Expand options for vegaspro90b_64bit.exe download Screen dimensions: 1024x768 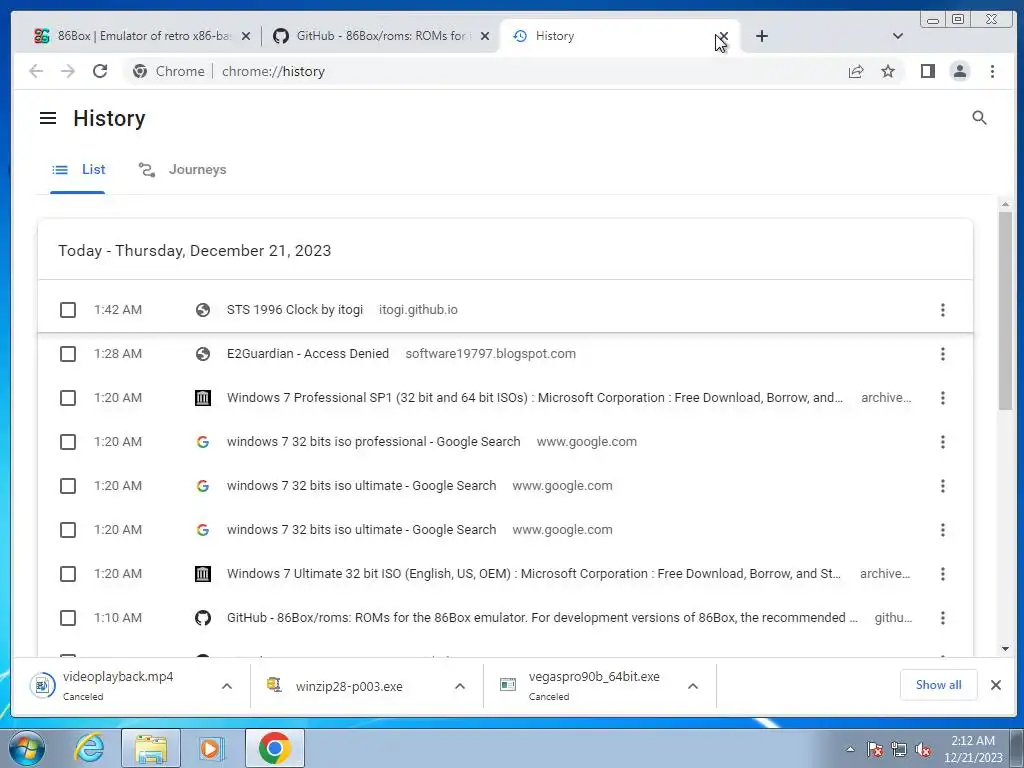click(693, 686)
